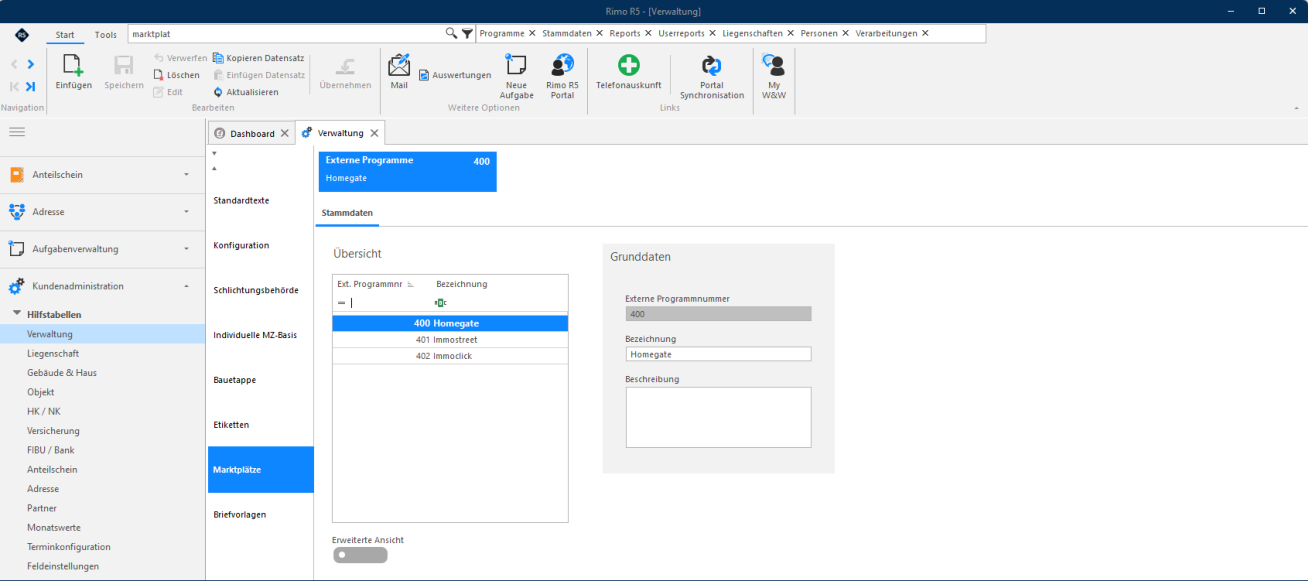Toggle the Erweiterte Ansicht switch
This screenshot has width=1309, height=581.
[360, 555]
